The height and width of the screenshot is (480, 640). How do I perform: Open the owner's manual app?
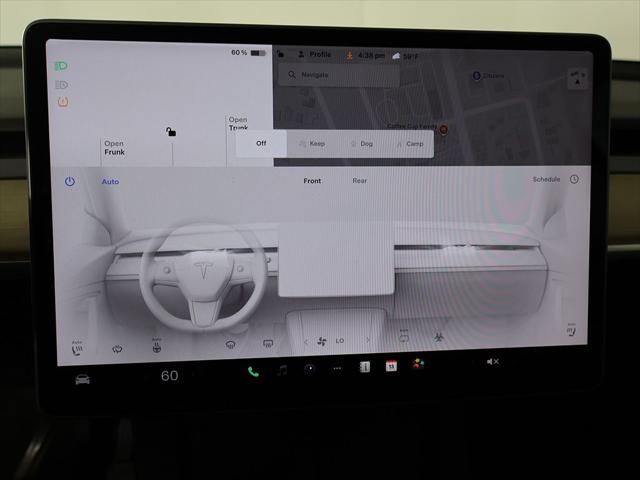pos(365,367)
